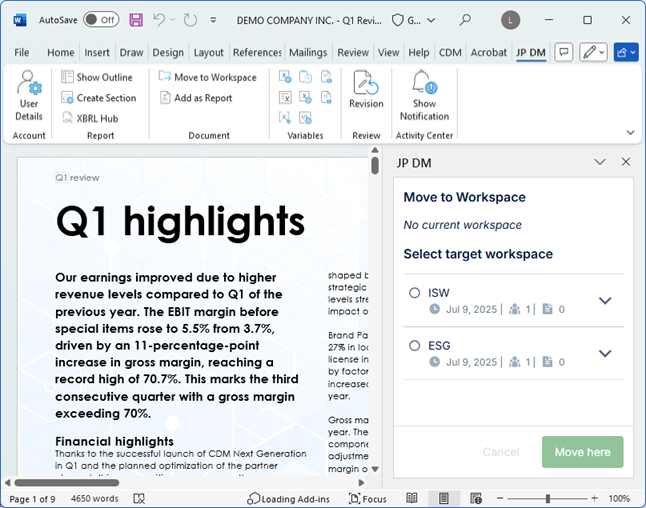Save the document with the save icon
The width and height of the screenshot is (646, 508).
[136, 20]
